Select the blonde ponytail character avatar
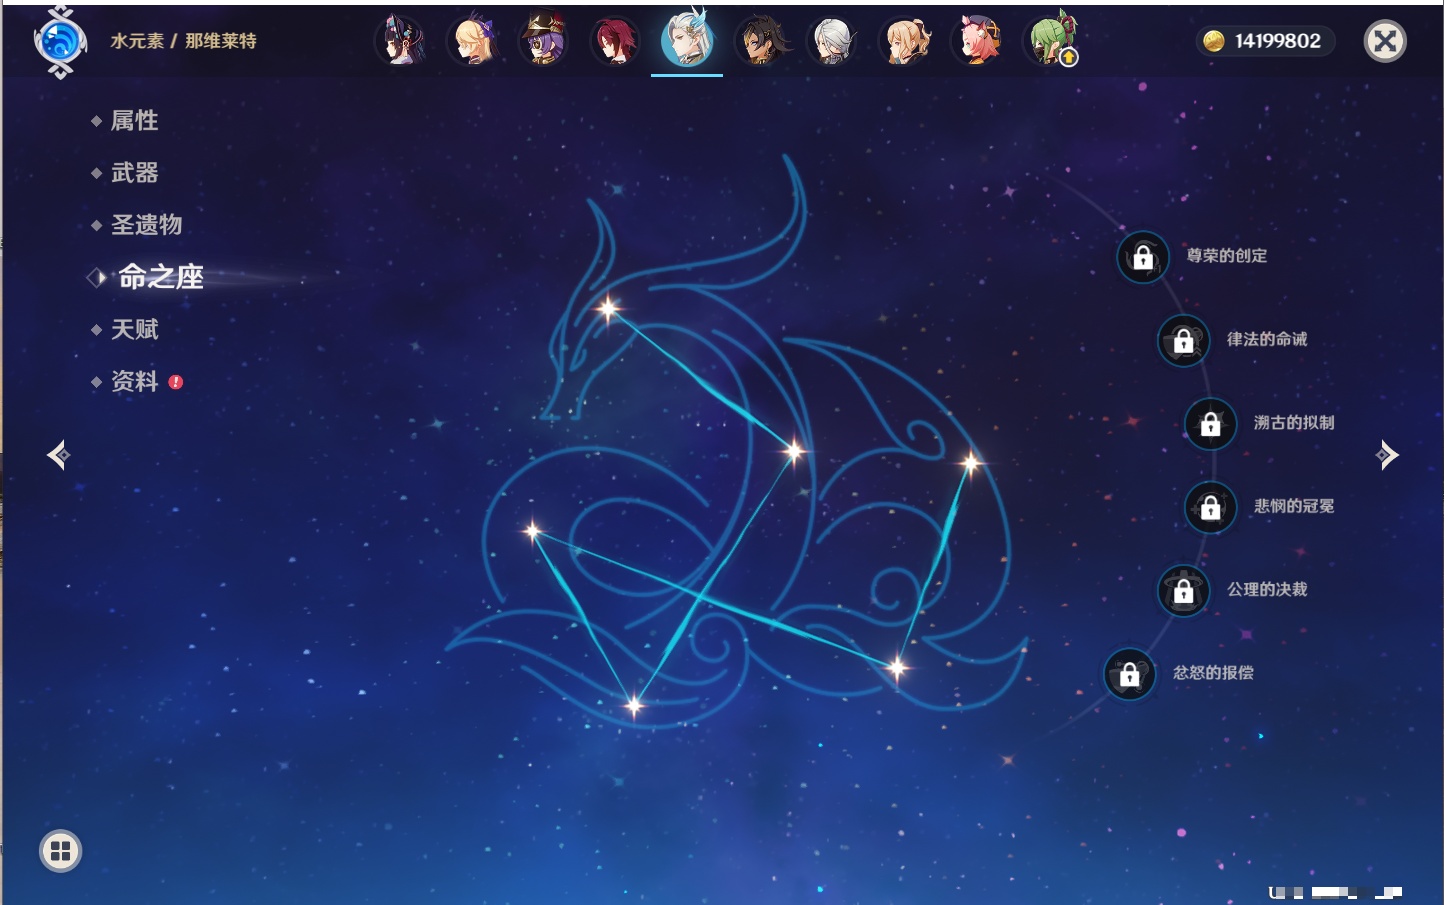The height and width of the screenshot is (905, 1444). [905, 41]
